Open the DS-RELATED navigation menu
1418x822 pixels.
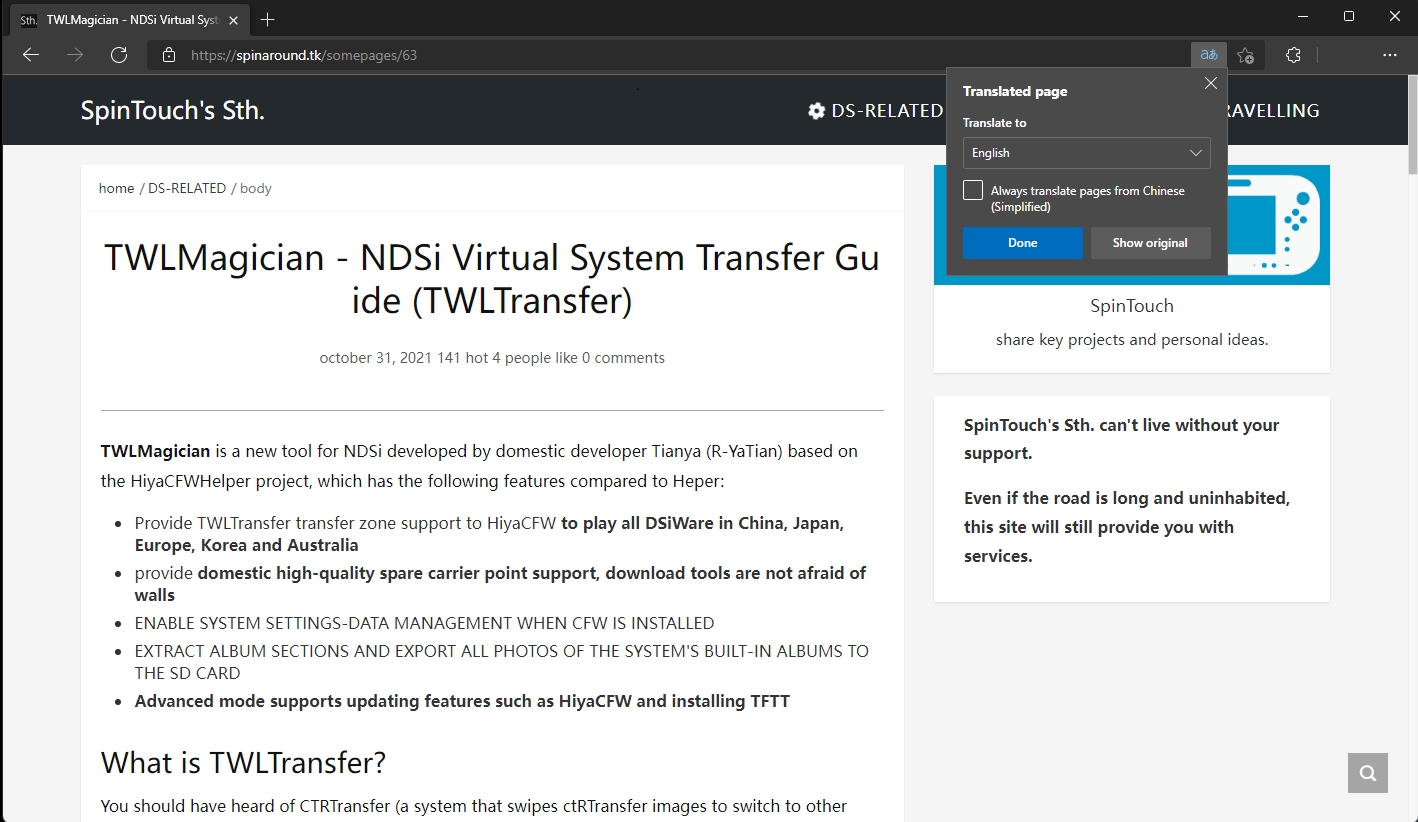(876, 111)
